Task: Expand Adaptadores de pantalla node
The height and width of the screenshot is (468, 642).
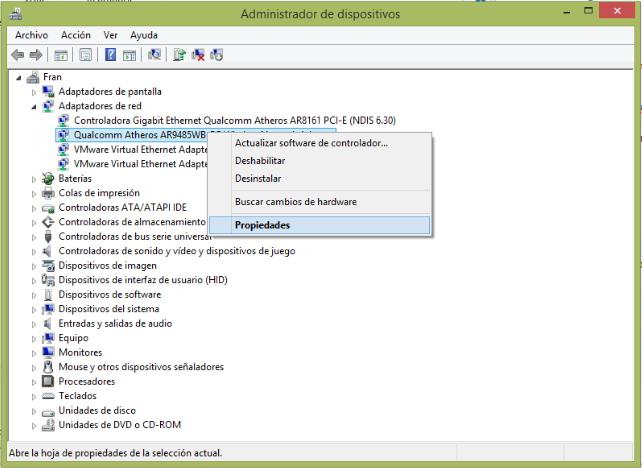Action: pyautogui.click(x=34, y=92)
